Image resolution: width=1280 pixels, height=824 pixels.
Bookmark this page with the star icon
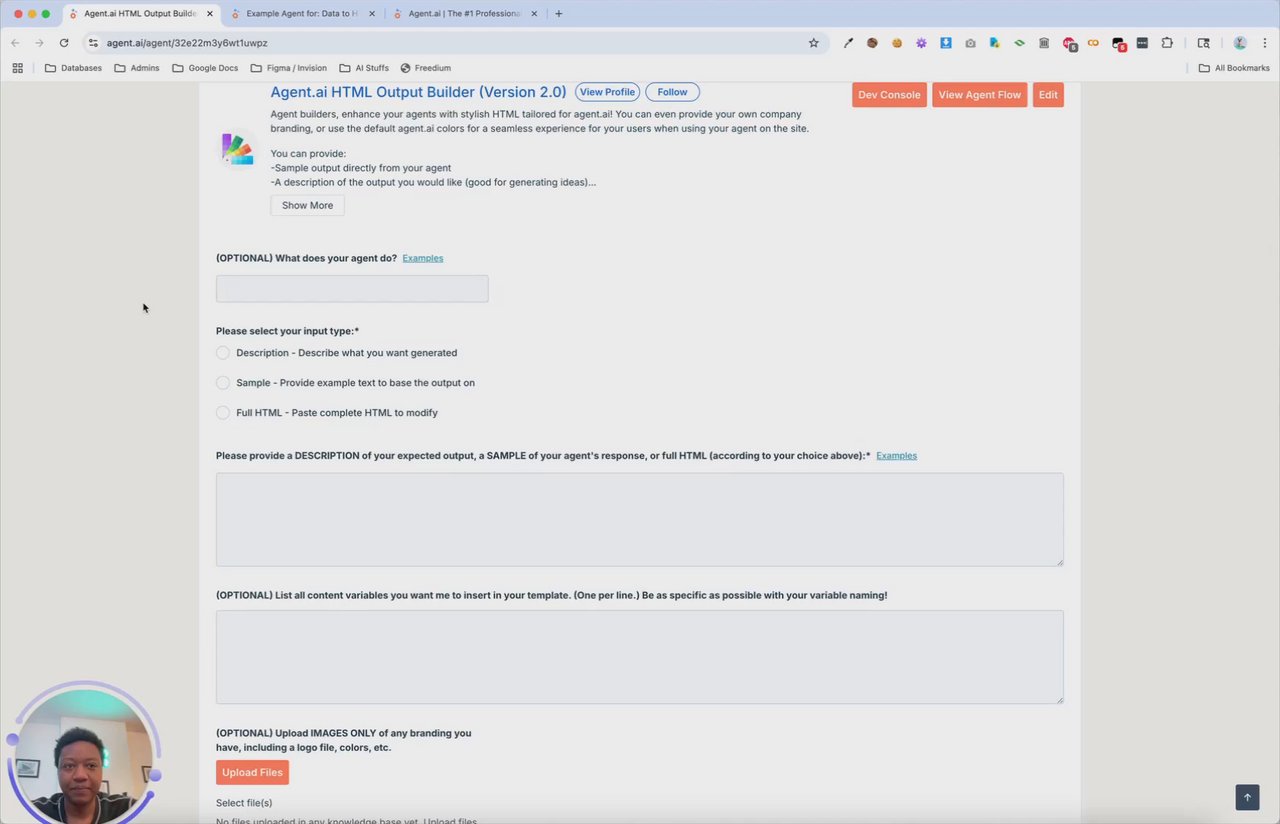[x=814, y=43]
